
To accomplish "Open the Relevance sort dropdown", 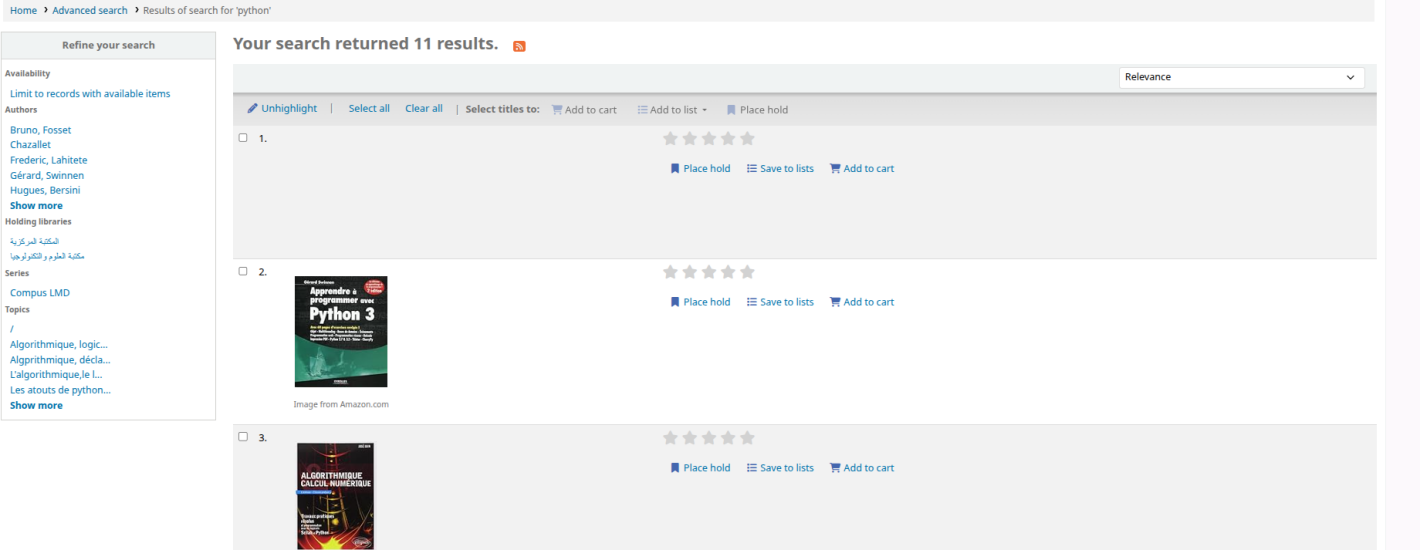I will (x=1241, y=77).
